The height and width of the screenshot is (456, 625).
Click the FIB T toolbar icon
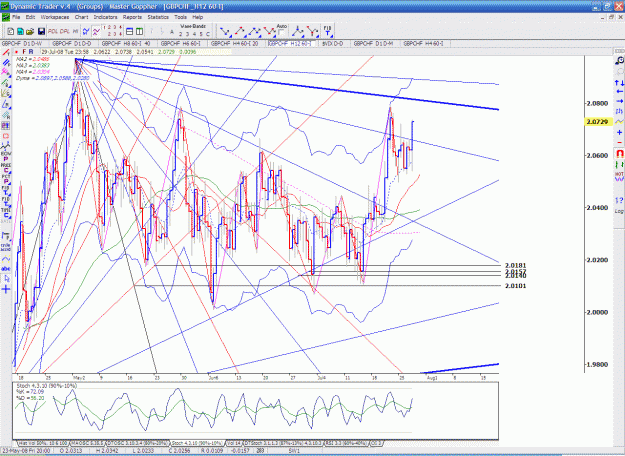[327, 31]
